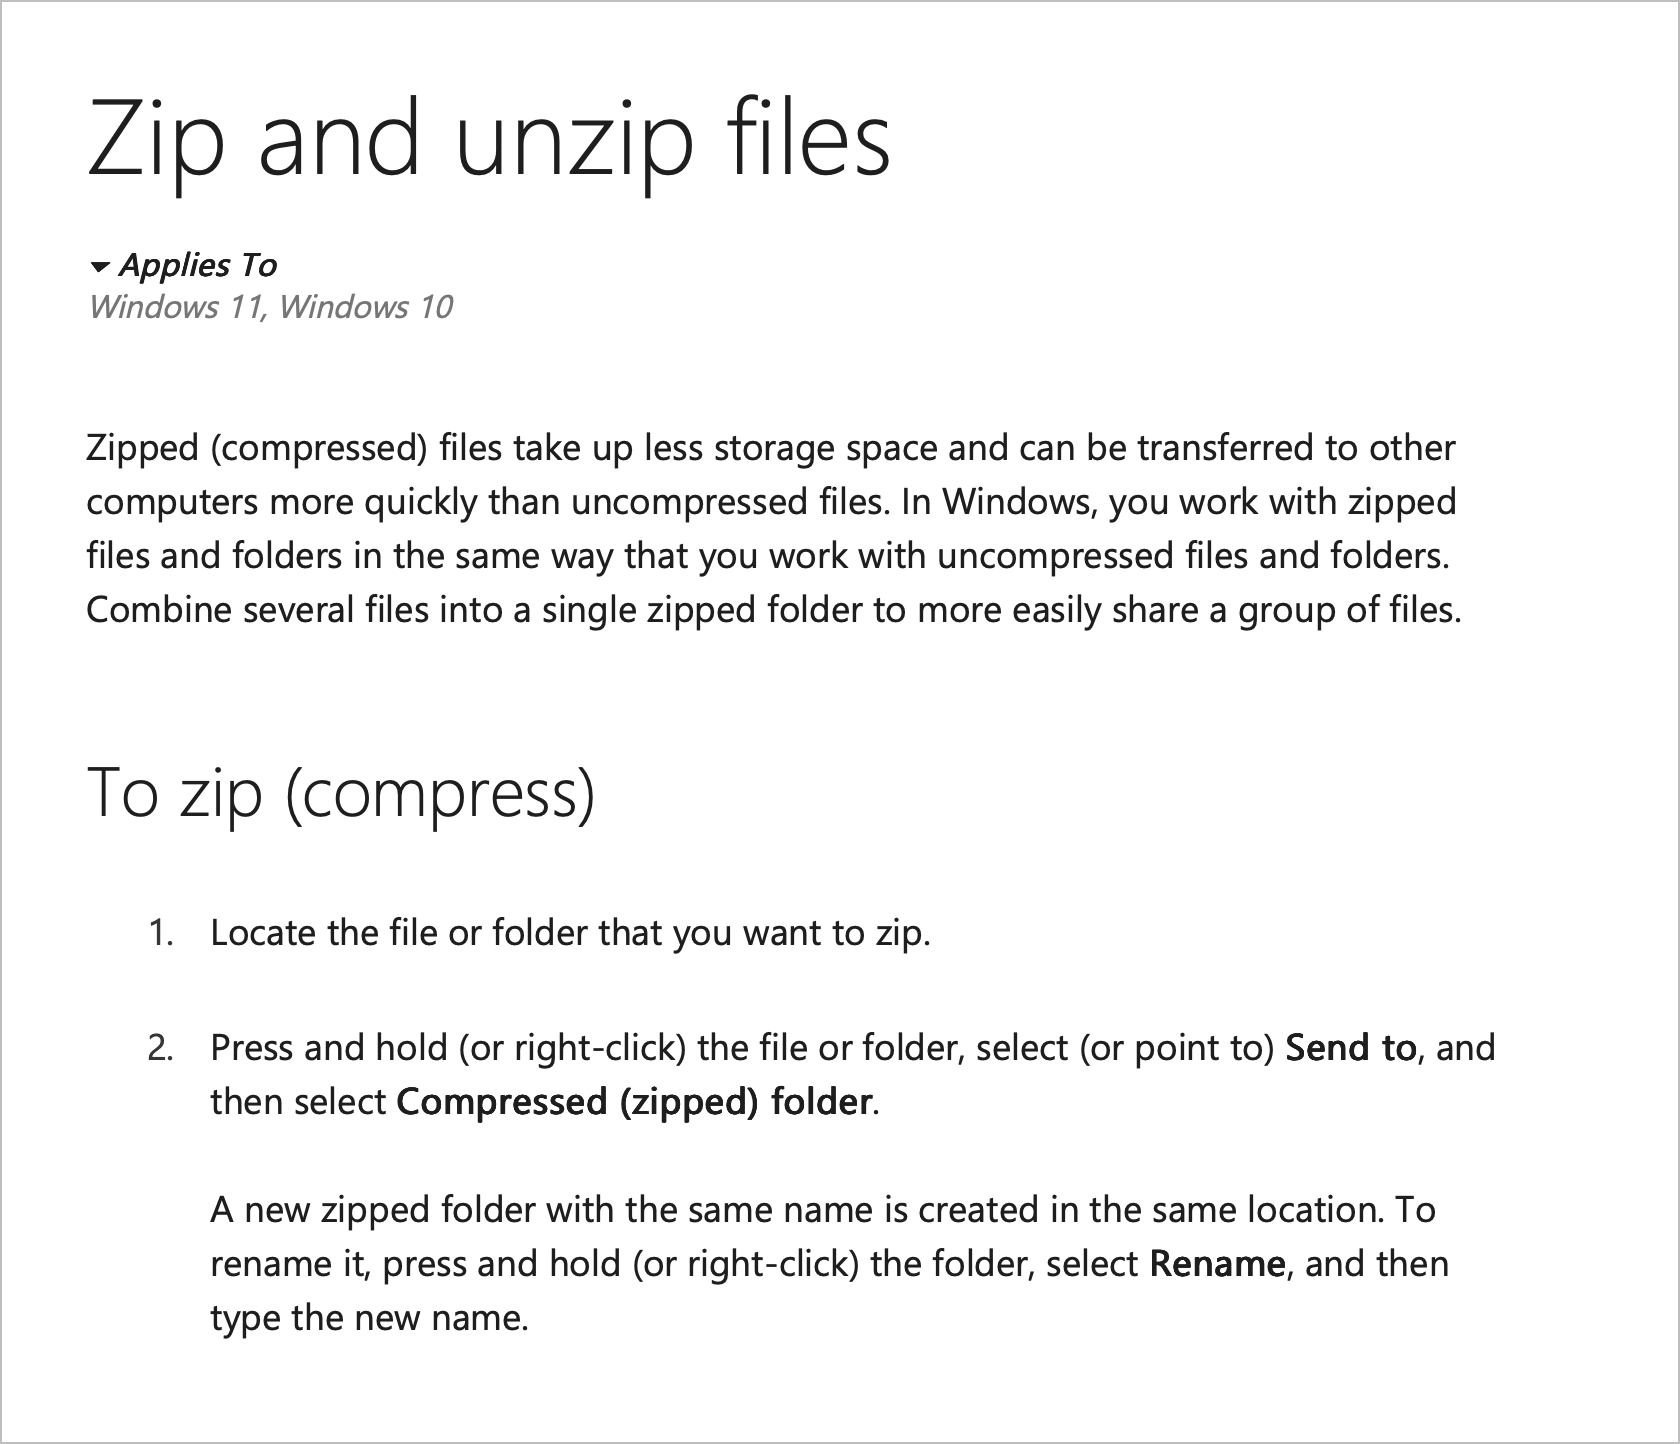Click the bold Rename word
Viewport: 1680px width, 1444px height.
[1217, 1264]
